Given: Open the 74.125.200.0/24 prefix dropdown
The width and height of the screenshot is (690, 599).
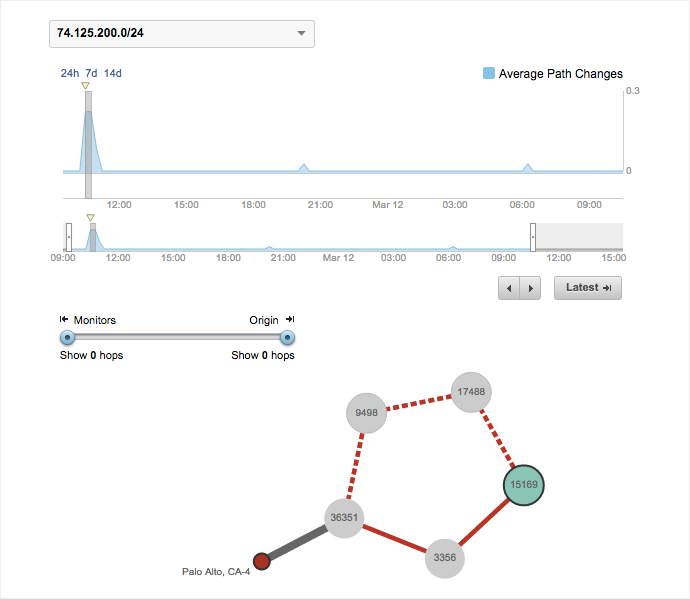Looking at the screenshot, I should point(181,34).
